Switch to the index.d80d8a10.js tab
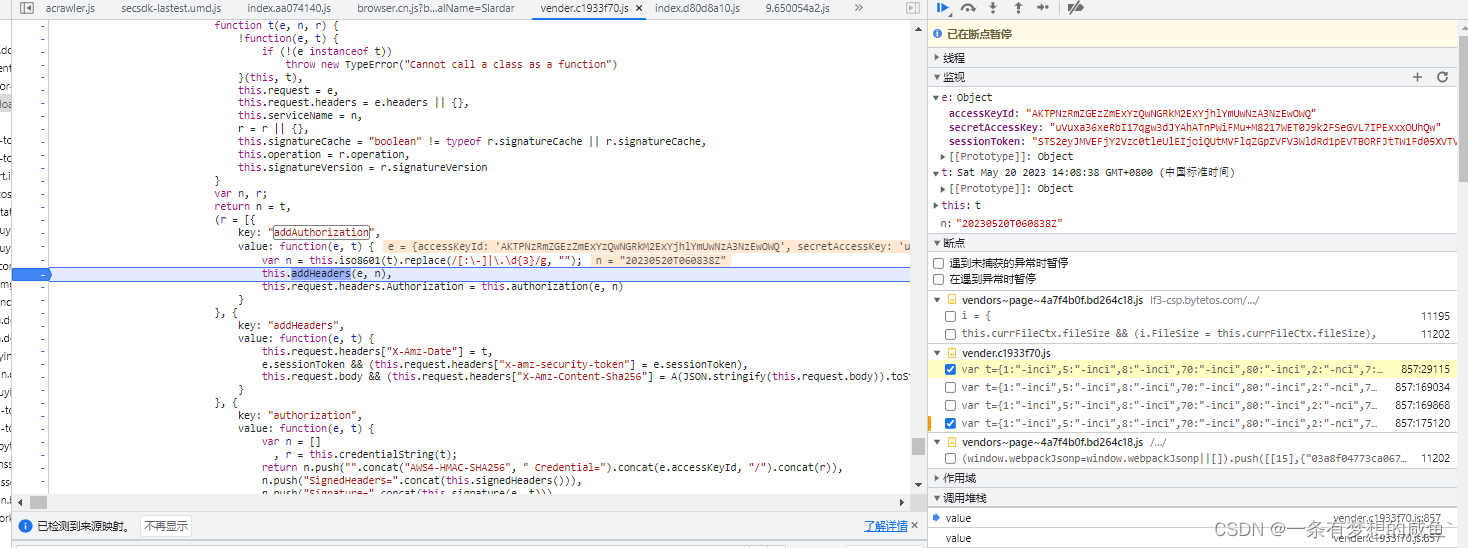The height and width of the screenshot is (548, 1468). coord(697,8)
